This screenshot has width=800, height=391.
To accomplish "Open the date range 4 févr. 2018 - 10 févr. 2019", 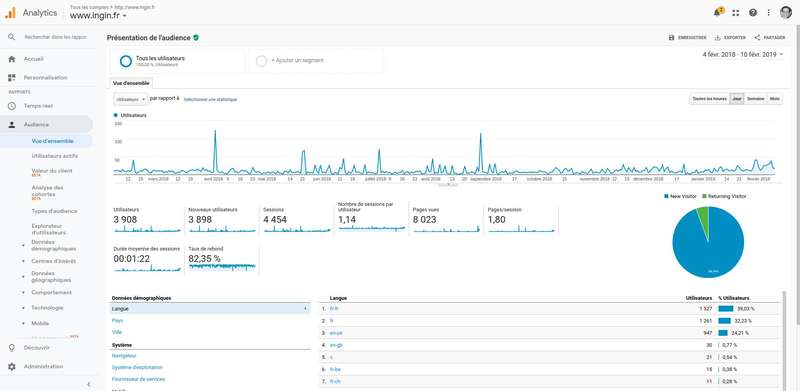I will click(x=742, y=54).
